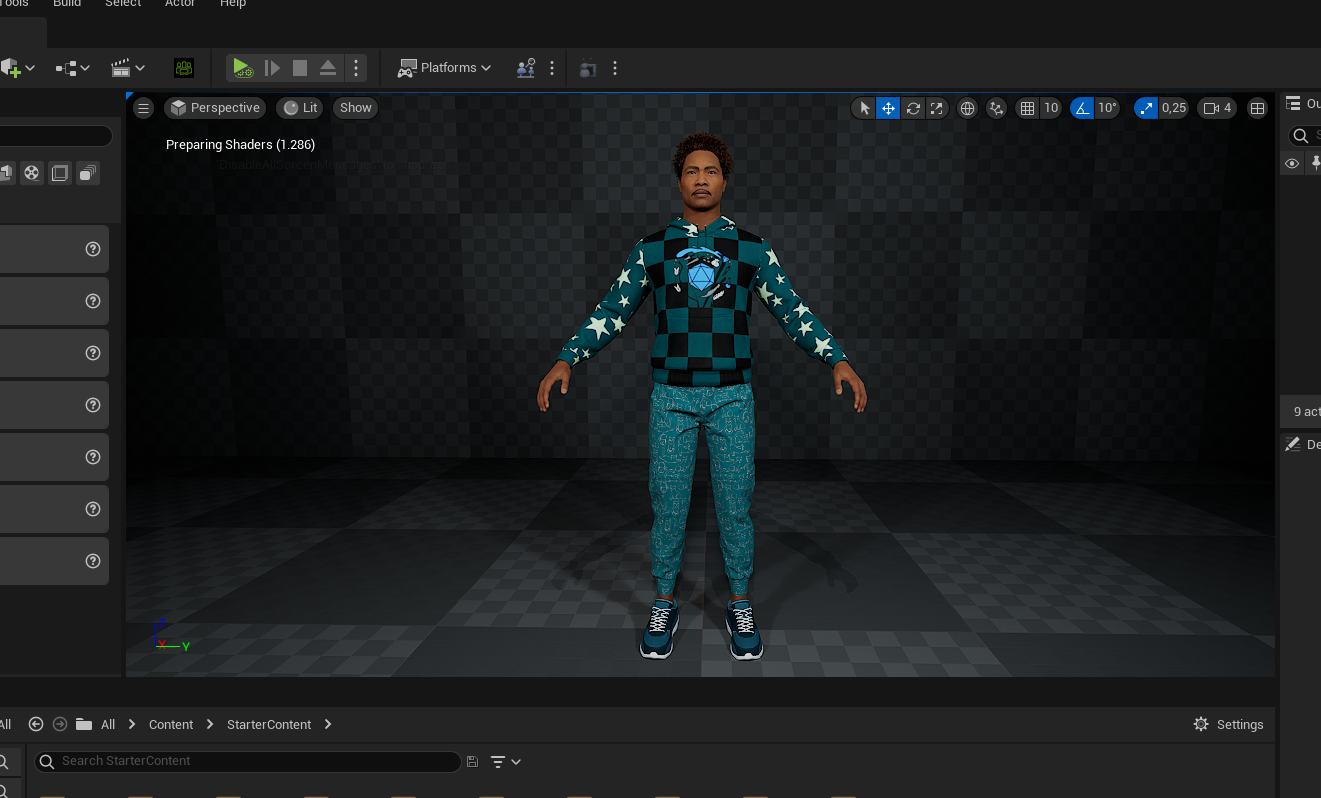Expand the chevron after StarterContent
This screenshot has width=1321, height=798.
pyautogui.click(x=328, y=724)
